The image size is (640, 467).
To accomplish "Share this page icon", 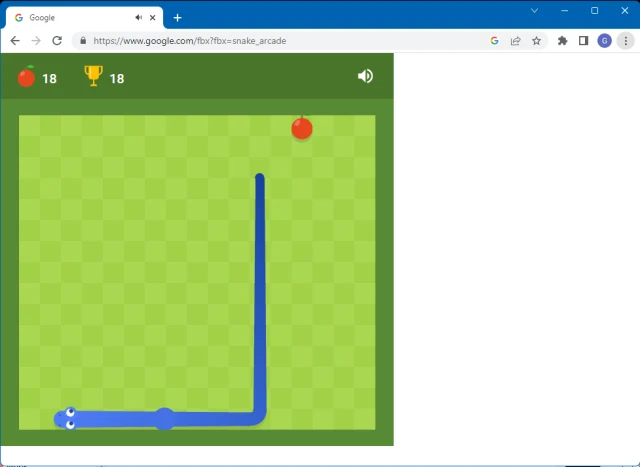I will click(x=516, y=40).
